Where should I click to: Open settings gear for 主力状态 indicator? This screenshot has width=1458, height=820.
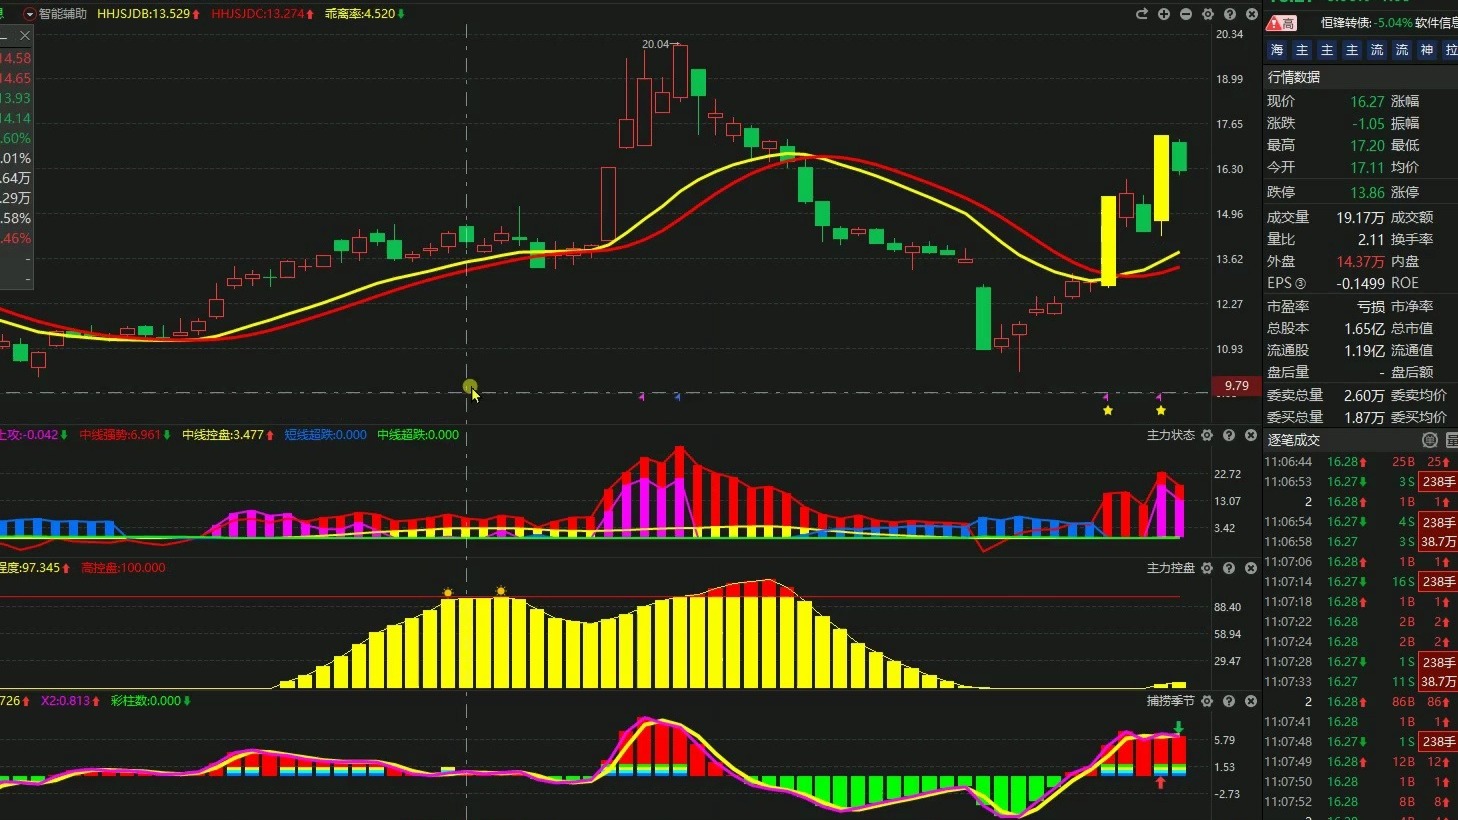click(1207, 435)
